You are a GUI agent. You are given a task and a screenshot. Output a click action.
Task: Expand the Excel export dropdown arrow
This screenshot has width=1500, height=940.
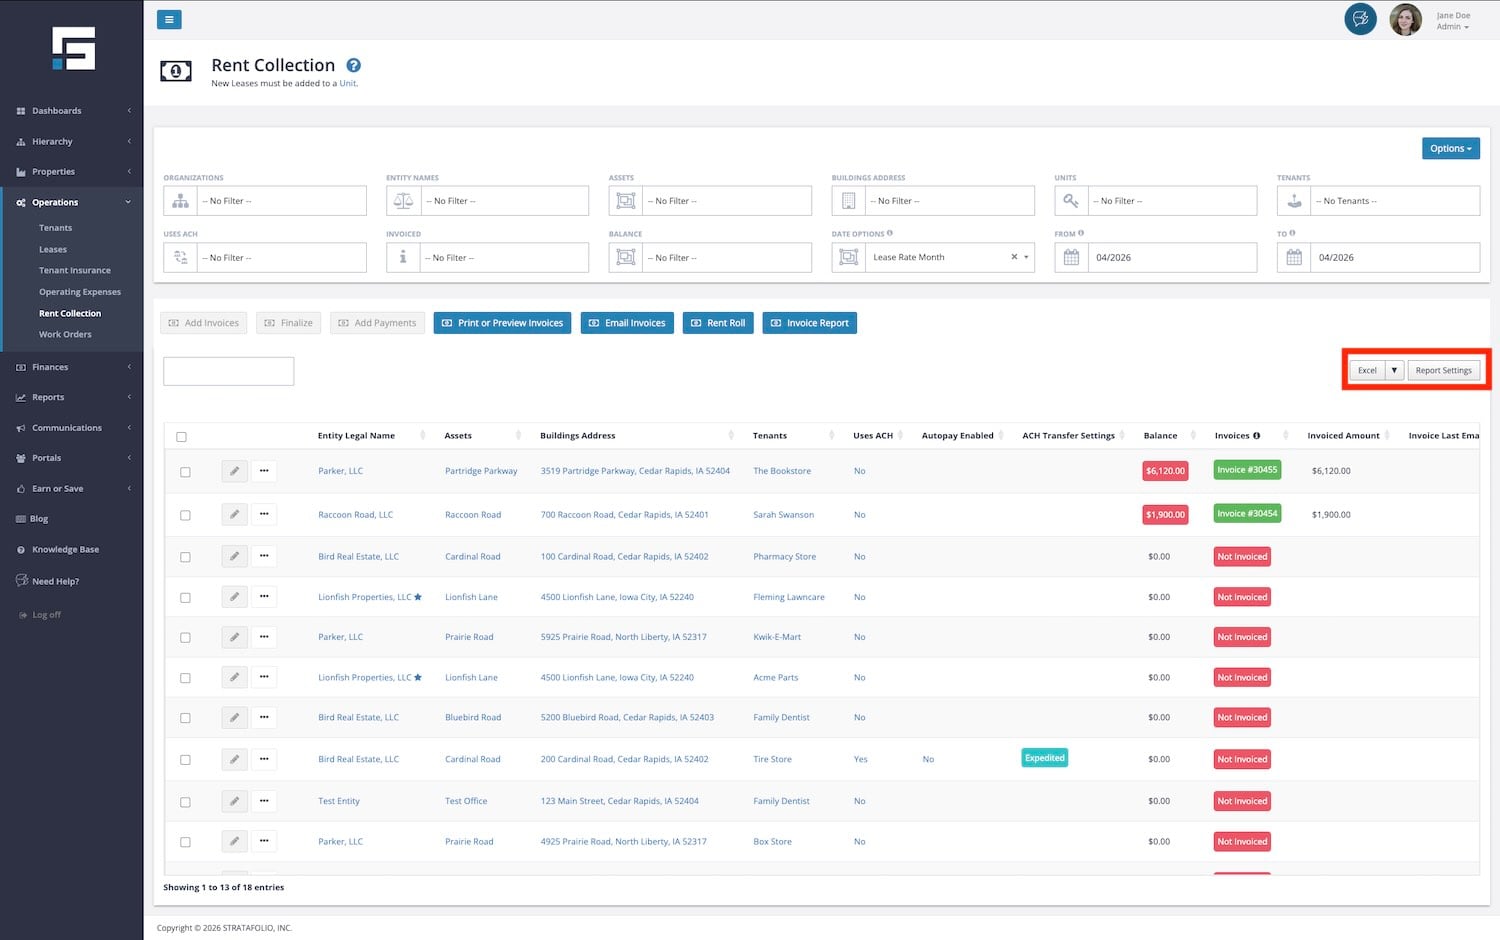pos(1394,370)
